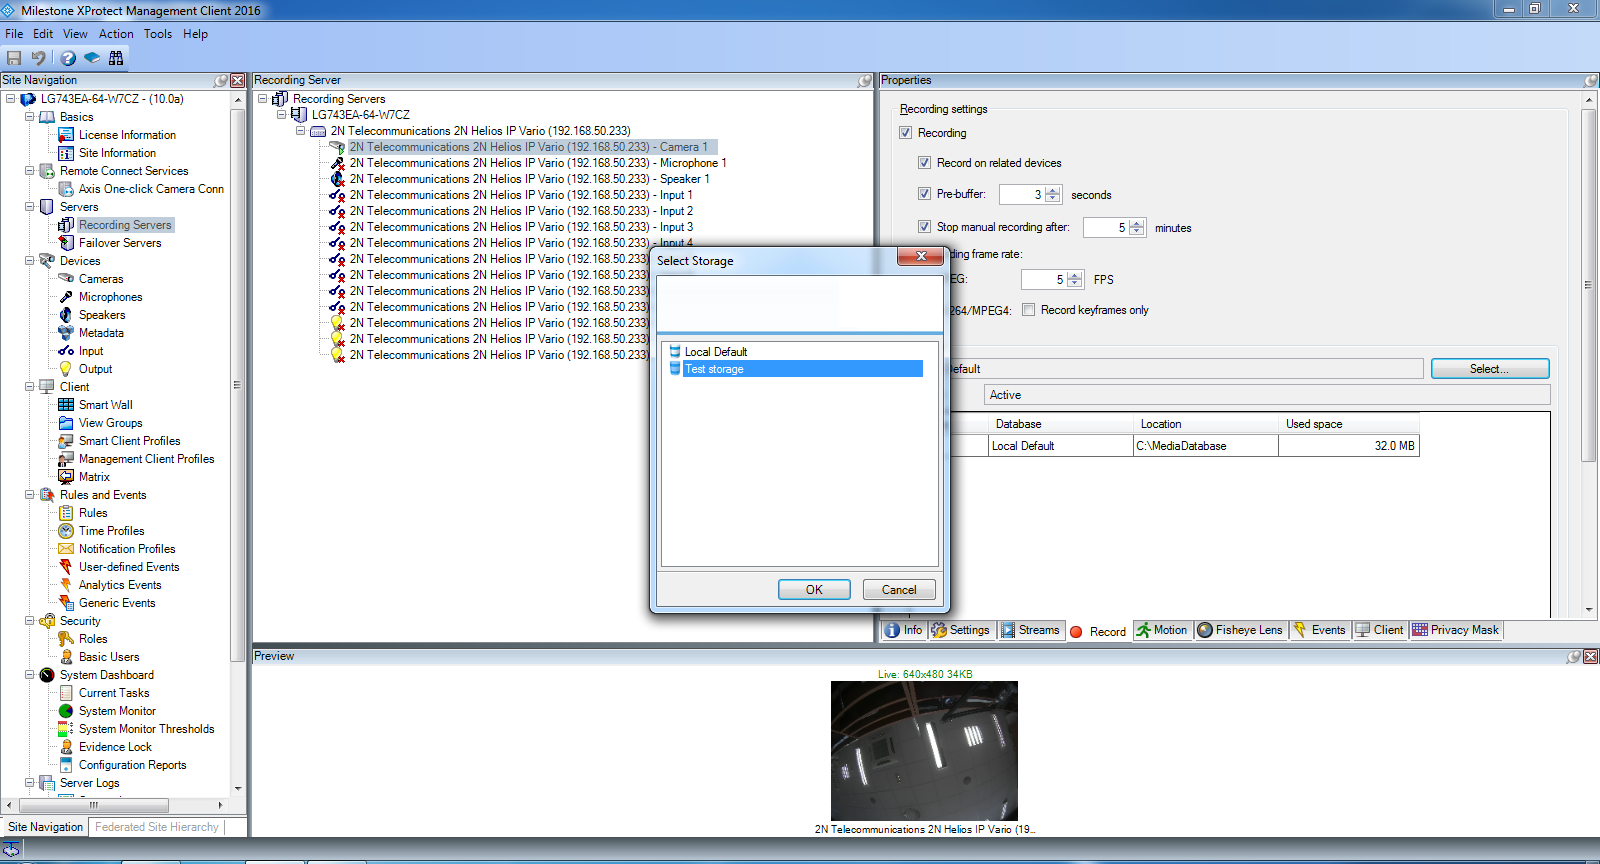The width and height of the screenshot is (1600, 864).
Task: Open Help via question mark icon
Action: pyautogui.click(x=68, y=58)
